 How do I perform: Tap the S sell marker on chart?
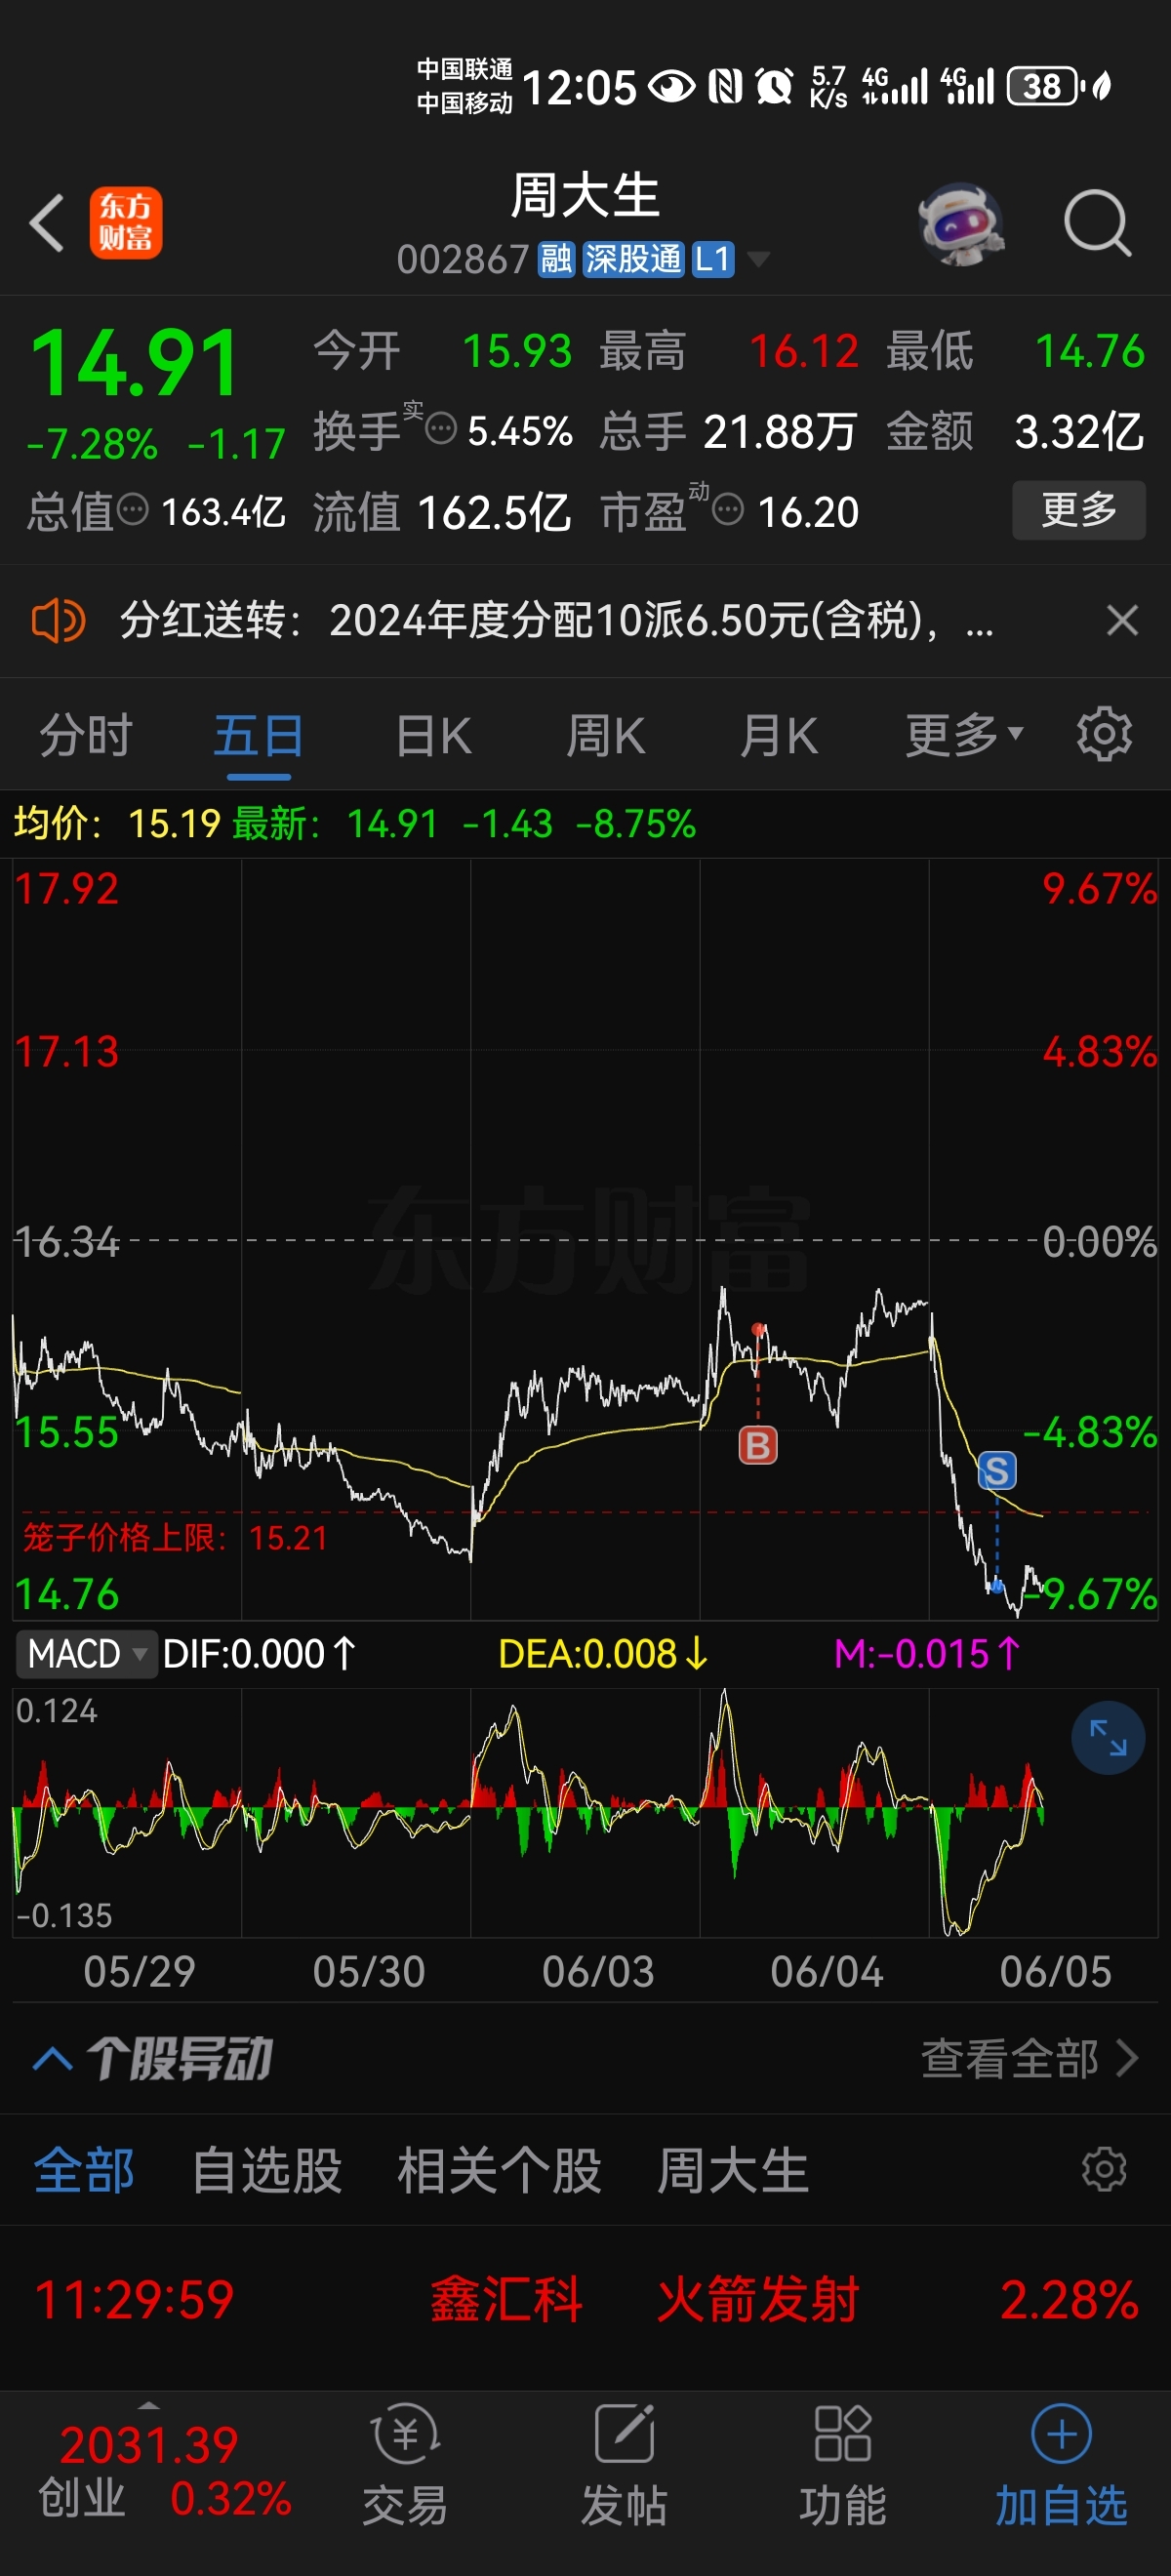coord(996,1471)
